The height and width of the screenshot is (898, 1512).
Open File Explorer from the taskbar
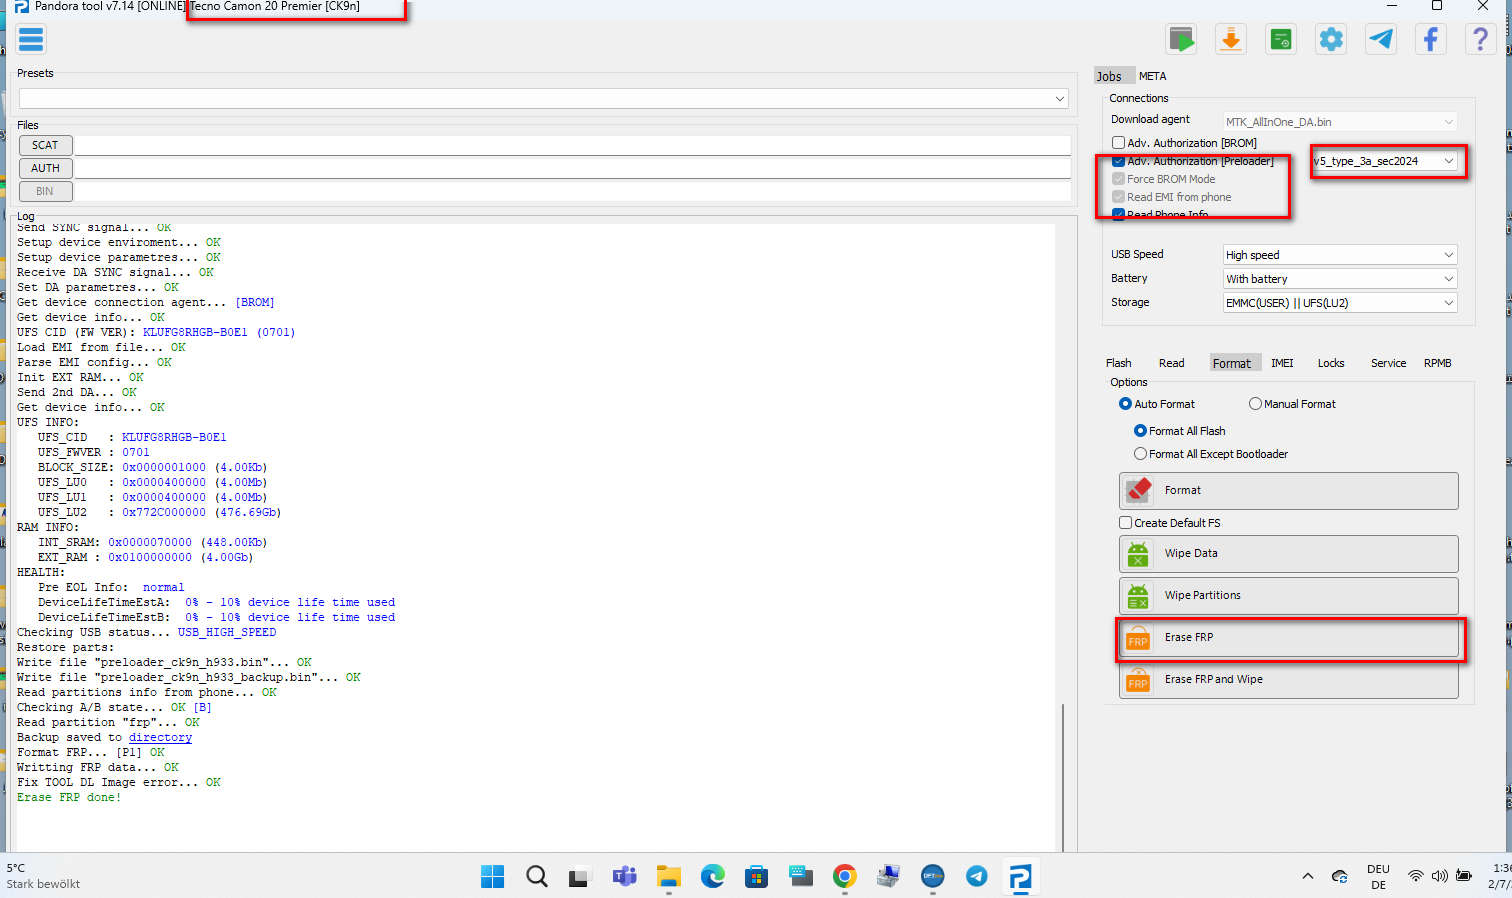tap(668, 877)
